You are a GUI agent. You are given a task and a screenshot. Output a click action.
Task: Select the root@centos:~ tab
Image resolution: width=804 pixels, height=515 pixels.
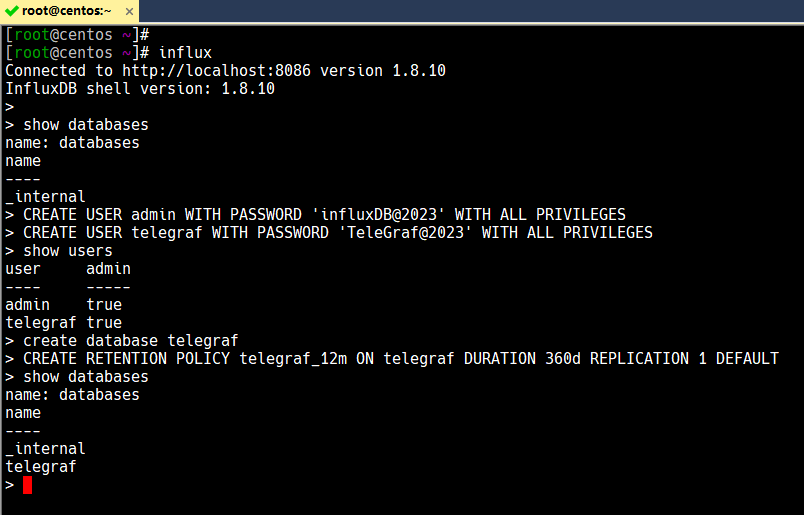pyautogui.click(x=65, y=11)
